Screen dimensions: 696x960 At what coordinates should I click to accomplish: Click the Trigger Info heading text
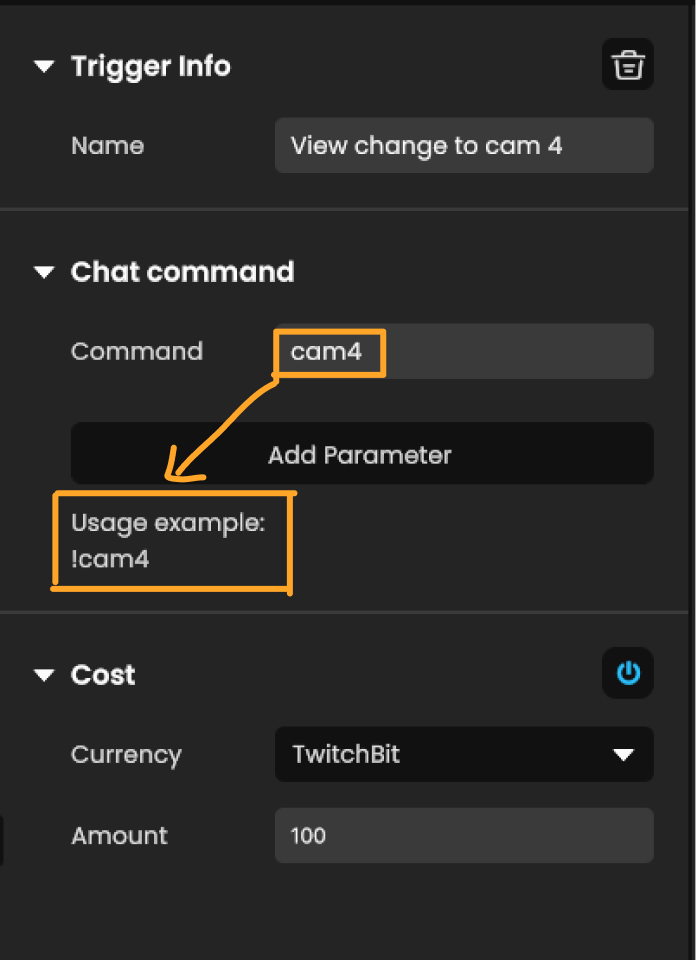[x=151, y=67]
